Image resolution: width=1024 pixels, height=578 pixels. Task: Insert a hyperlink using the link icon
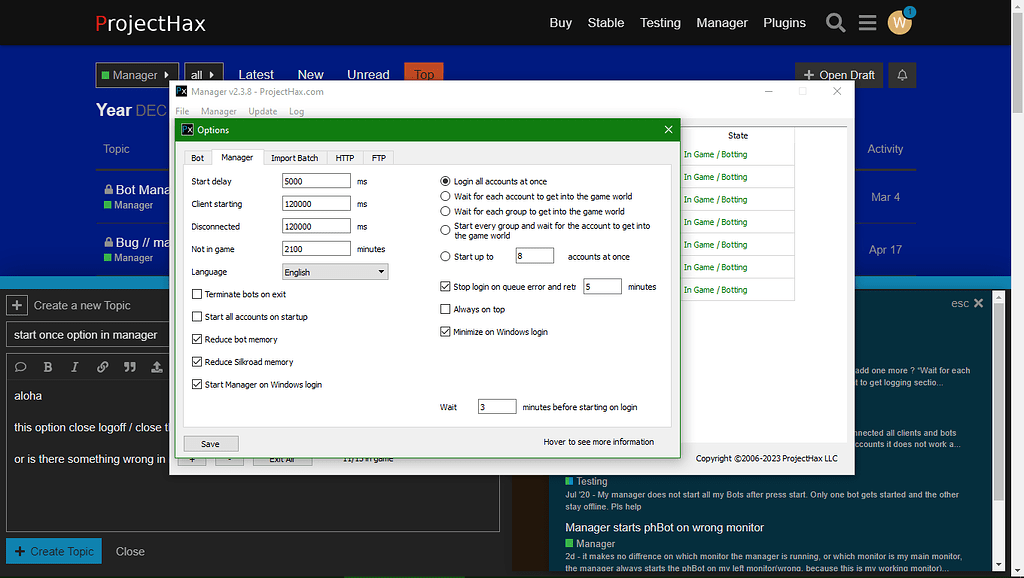101,366
